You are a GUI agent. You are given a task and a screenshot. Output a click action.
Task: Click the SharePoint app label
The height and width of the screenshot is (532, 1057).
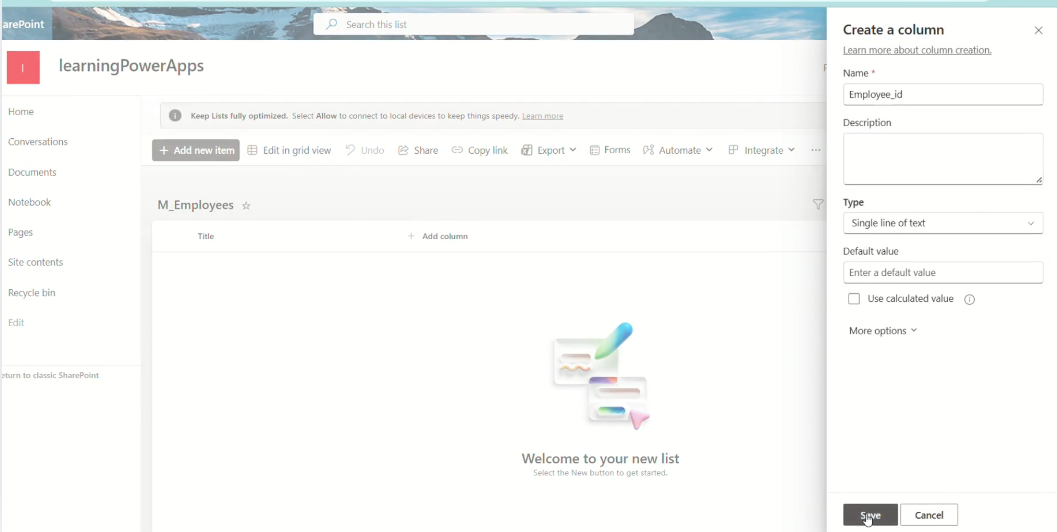[22, 24]
